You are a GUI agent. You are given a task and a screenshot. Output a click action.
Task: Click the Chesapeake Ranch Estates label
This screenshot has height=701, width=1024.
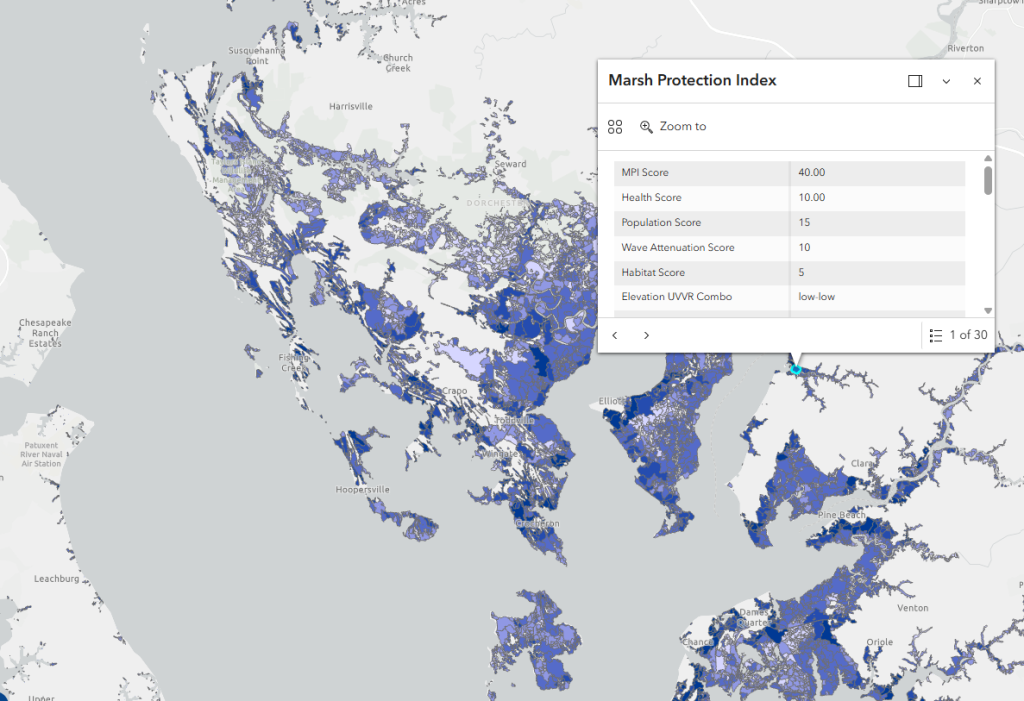coord(45,333)
